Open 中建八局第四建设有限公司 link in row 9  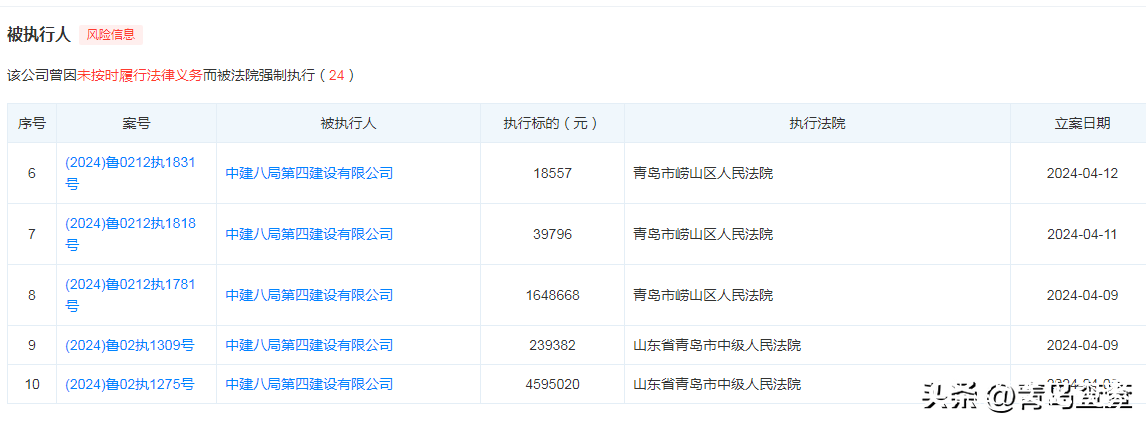[309, 345]
